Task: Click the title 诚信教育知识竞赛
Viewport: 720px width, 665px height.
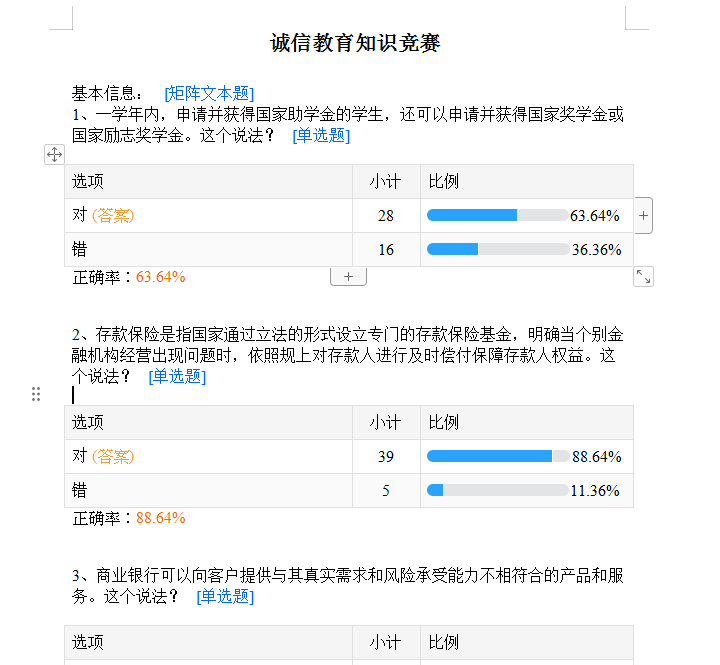Action: tap(355, 43)
